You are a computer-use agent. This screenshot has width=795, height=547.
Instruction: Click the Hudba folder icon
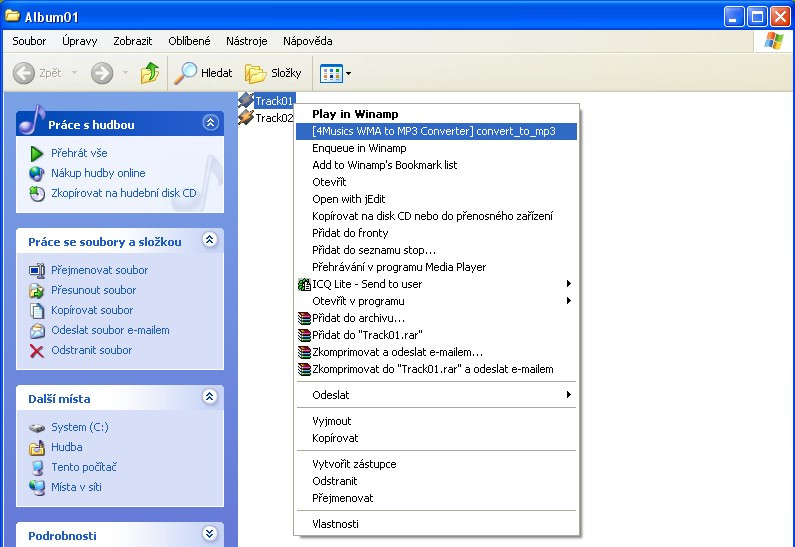click(37, 447)
